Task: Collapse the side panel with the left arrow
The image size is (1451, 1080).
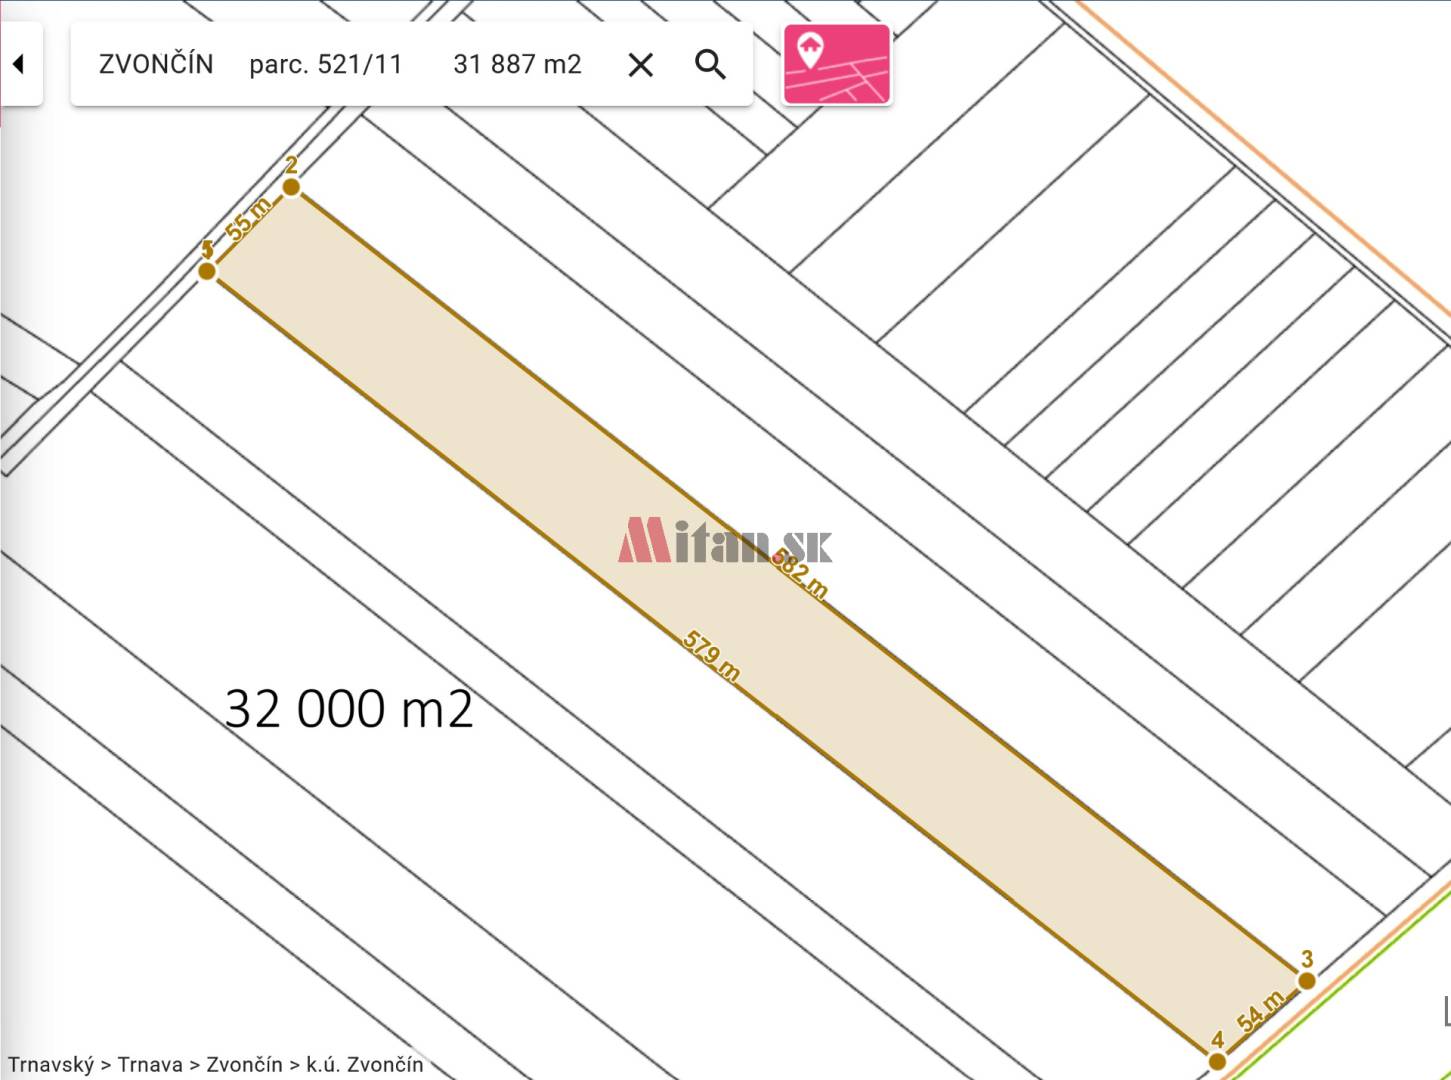Action: coord(18,65)
